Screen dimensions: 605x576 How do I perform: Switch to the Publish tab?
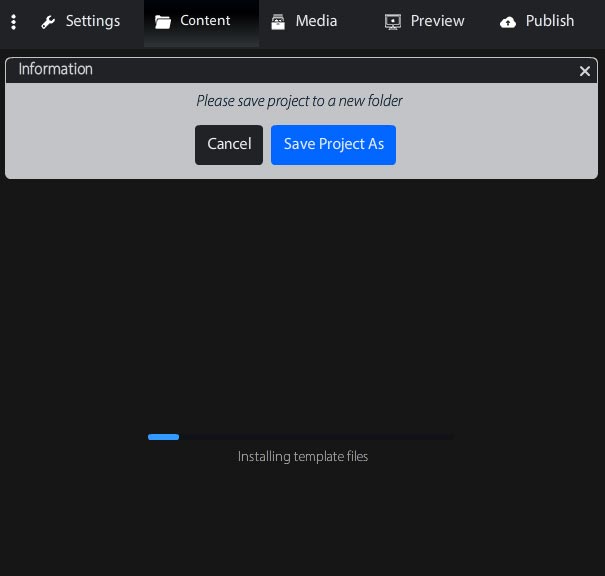(550, 21)
